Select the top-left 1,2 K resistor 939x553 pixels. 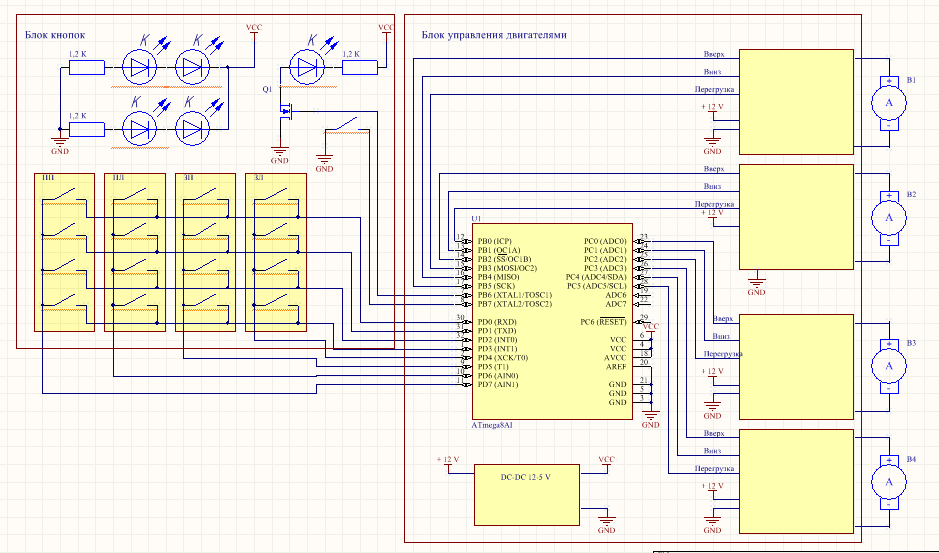click(x=86, y=68)
